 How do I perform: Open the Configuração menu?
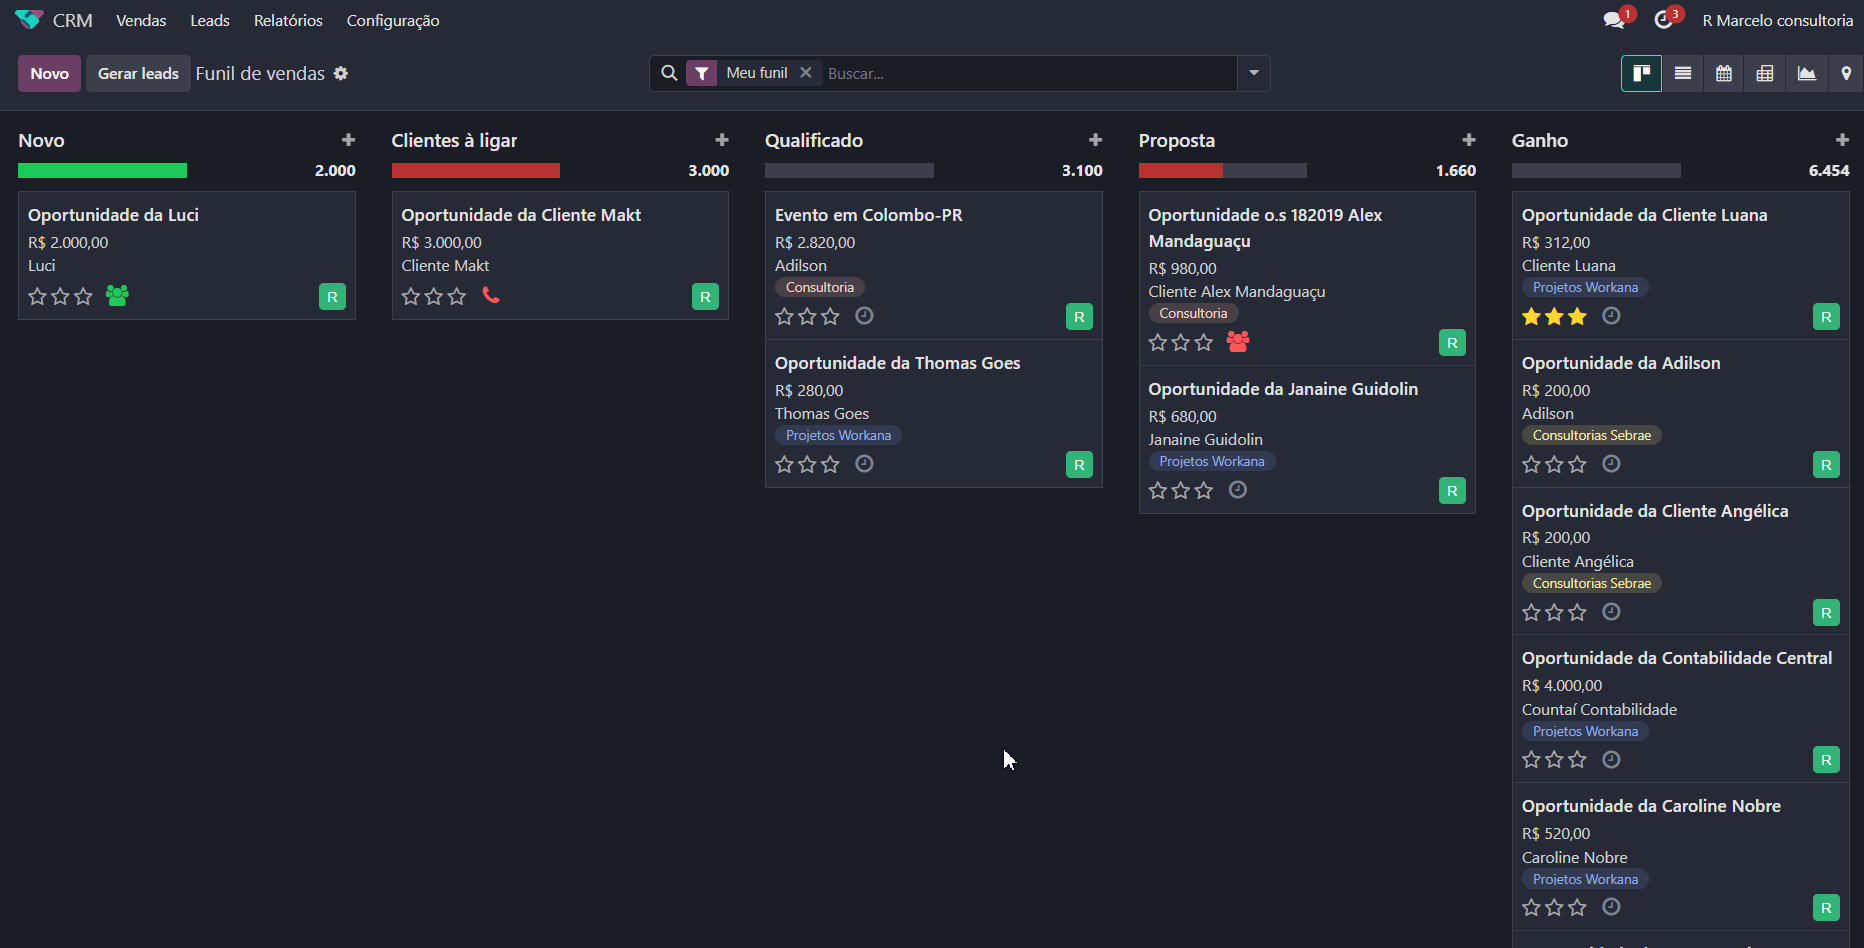tap(393, 20)
